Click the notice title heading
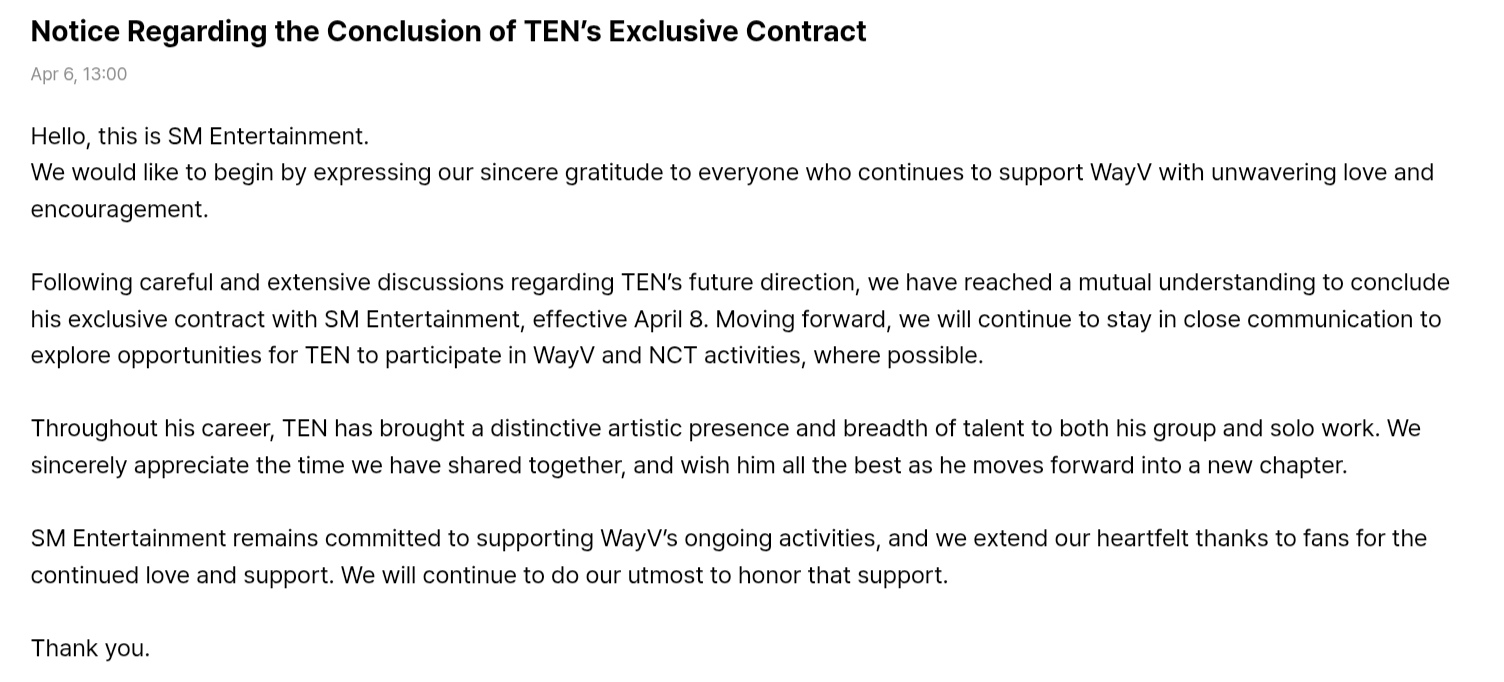The image size is (1504, 682). coord(448,31)
